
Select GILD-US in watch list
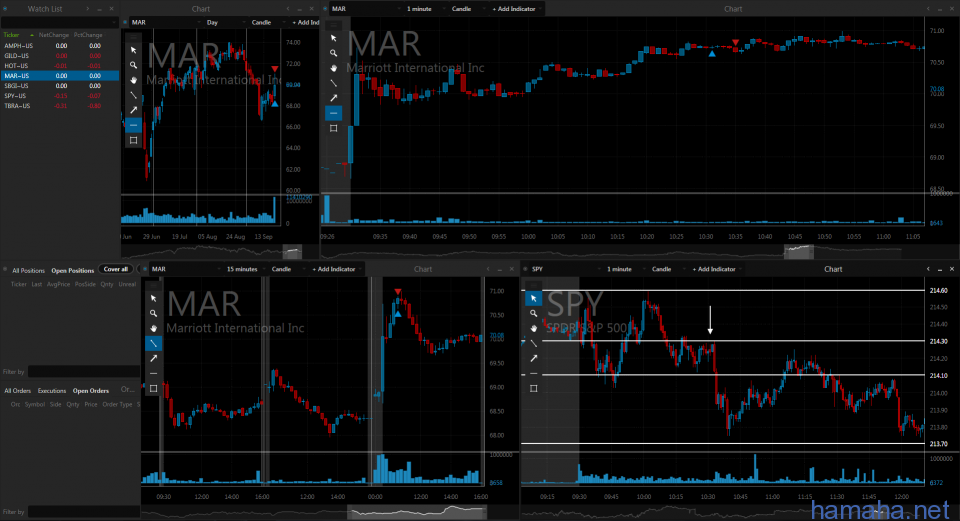tap(59, 56)
